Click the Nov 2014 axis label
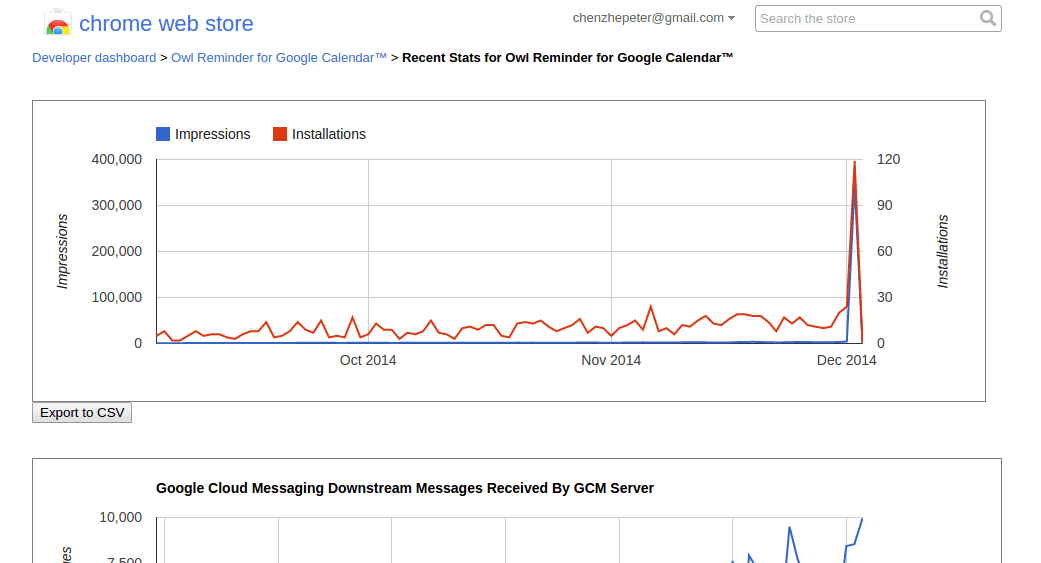This screenshot has width=1041, height=563. coord(611,360)
